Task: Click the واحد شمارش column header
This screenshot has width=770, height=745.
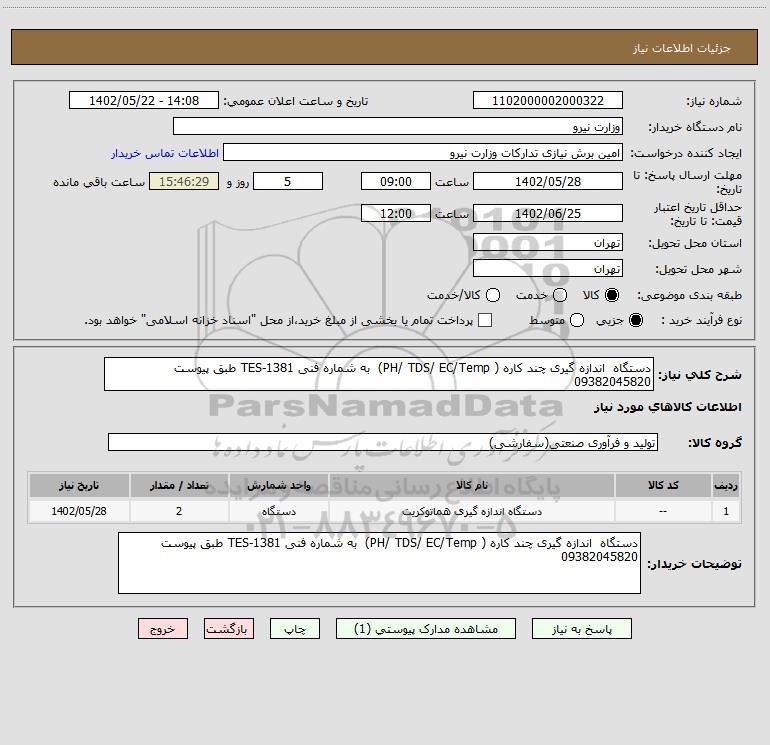Action: [x=278, y=485]
